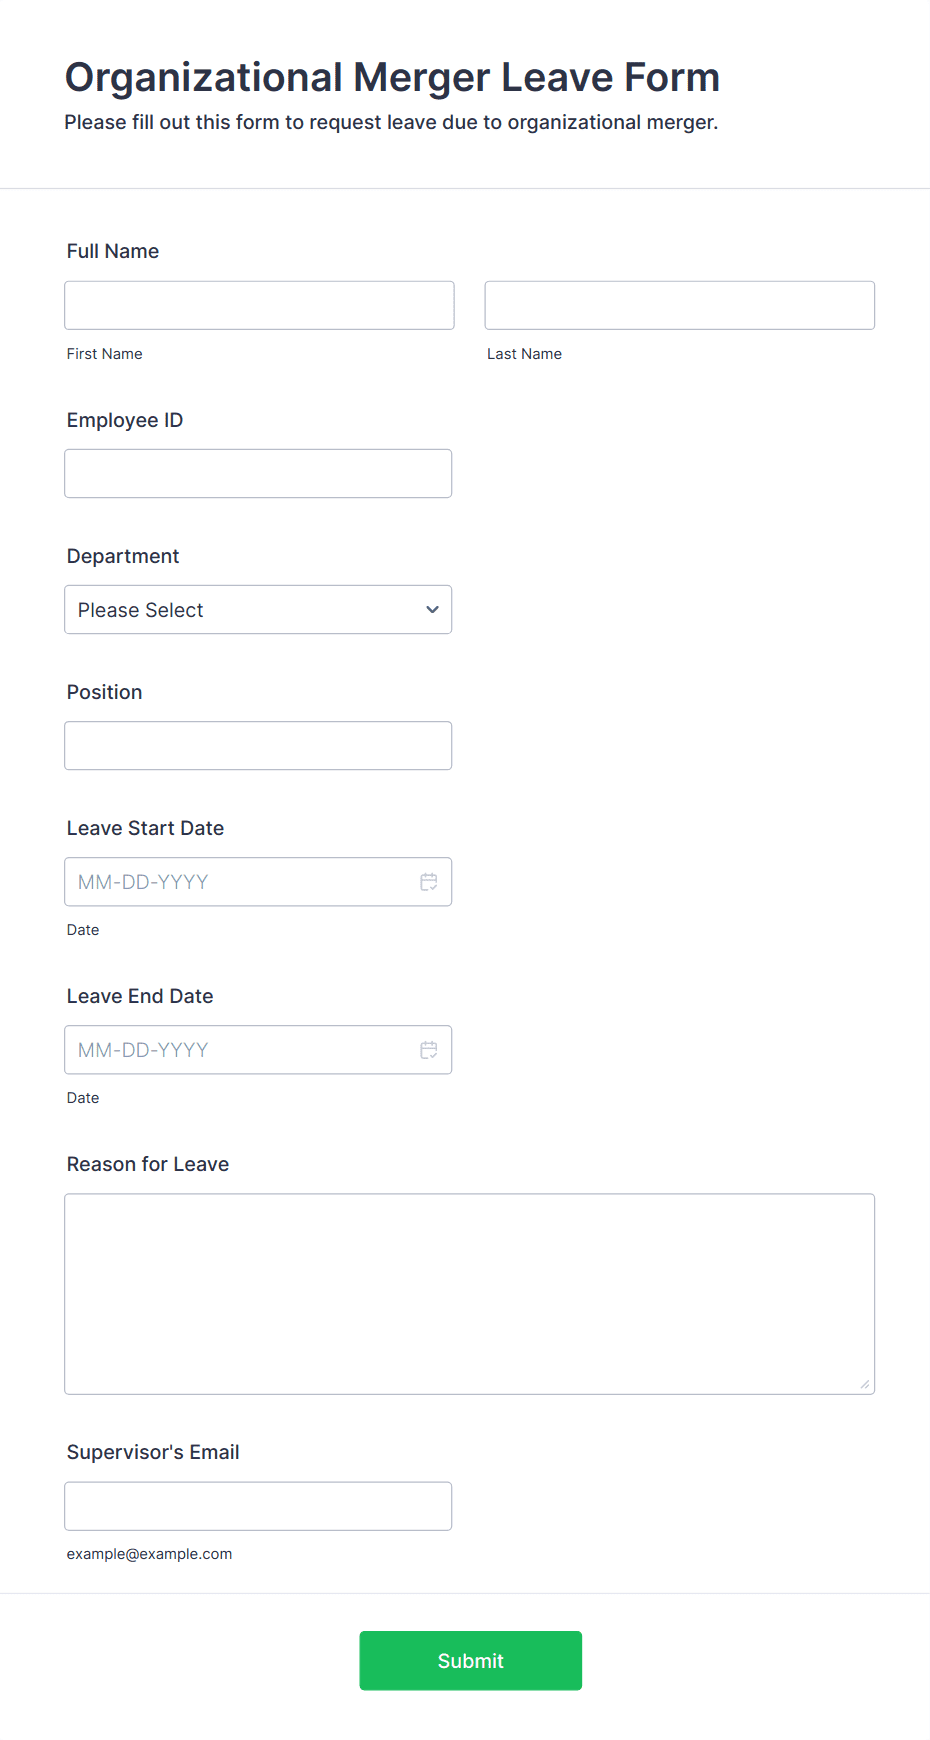Click the Full Name label
930x1740 pixels.
point(113,251)
